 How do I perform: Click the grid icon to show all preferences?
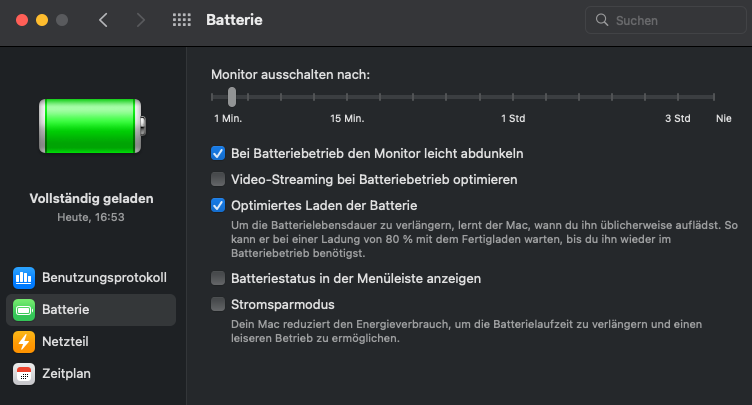181,20
